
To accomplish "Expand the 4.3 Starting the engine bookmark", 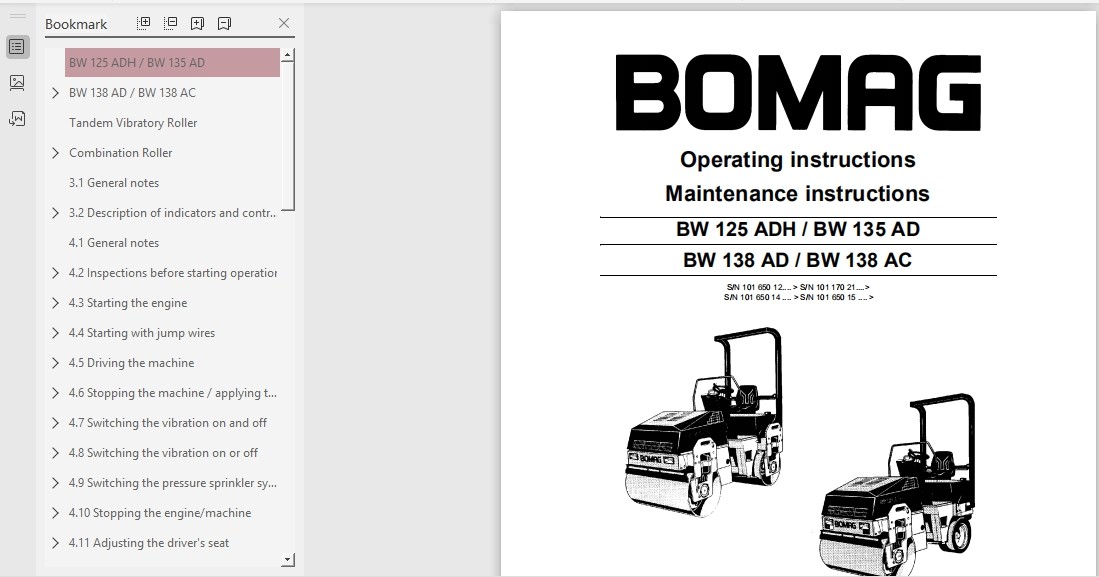I will 55,303.
